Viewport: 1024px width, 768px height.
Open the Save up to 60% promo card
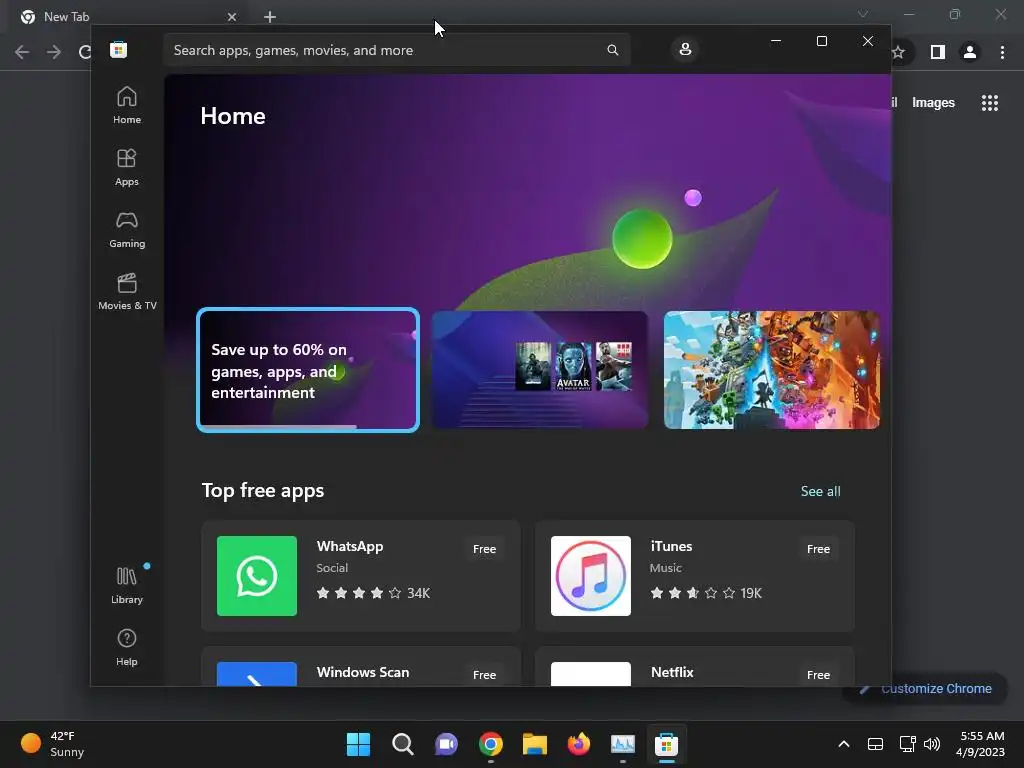tap(308, 370)
